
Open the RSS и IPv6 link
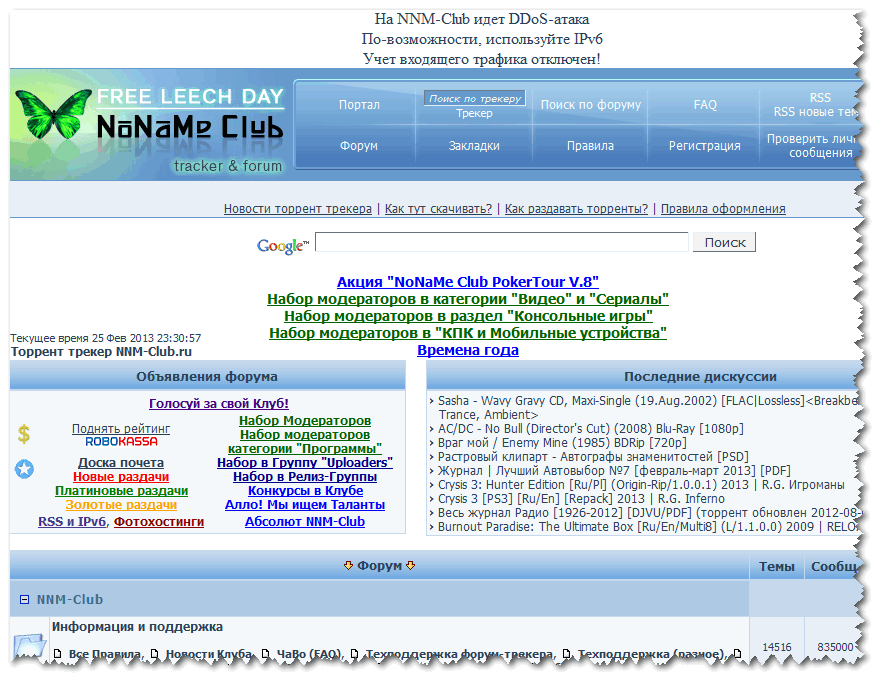pyautogui.click(x=72, y=522)
